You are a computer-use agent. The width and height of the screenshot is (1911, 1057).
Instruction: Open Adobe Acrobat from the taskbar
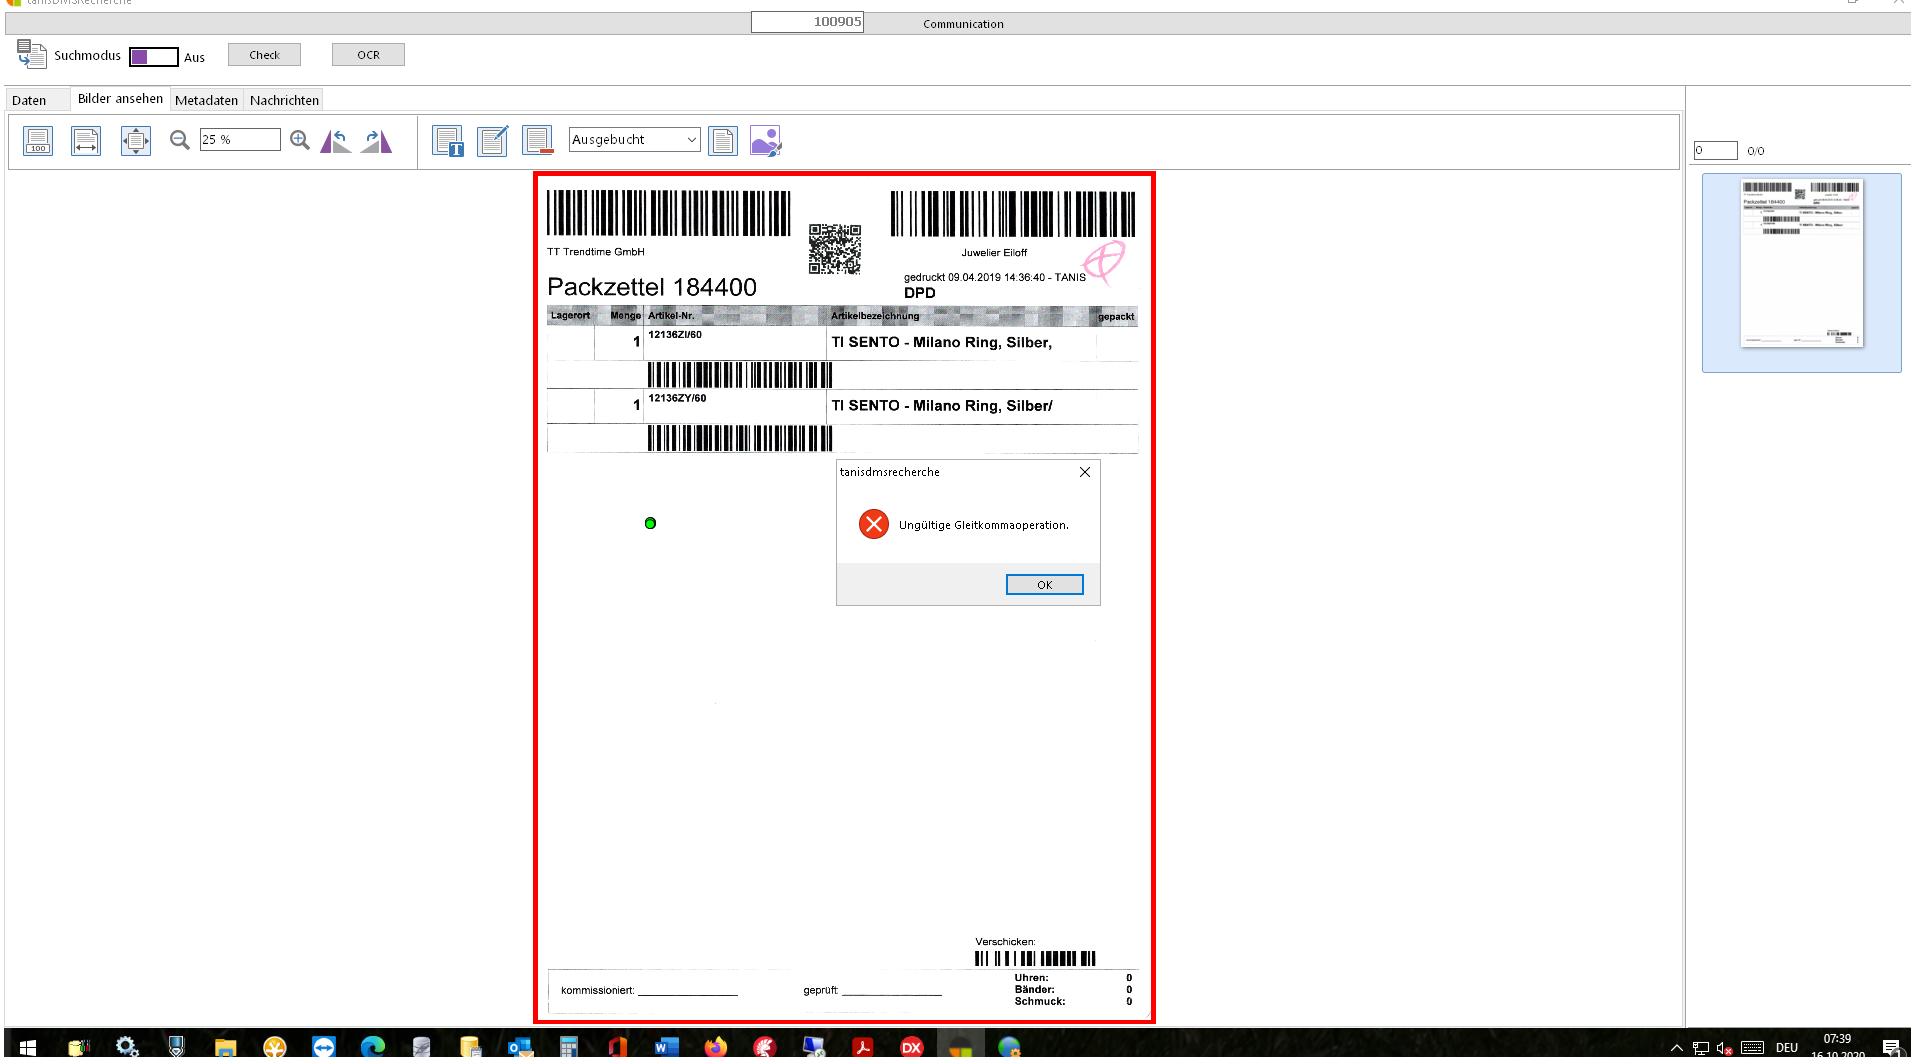coord(862,1047)
